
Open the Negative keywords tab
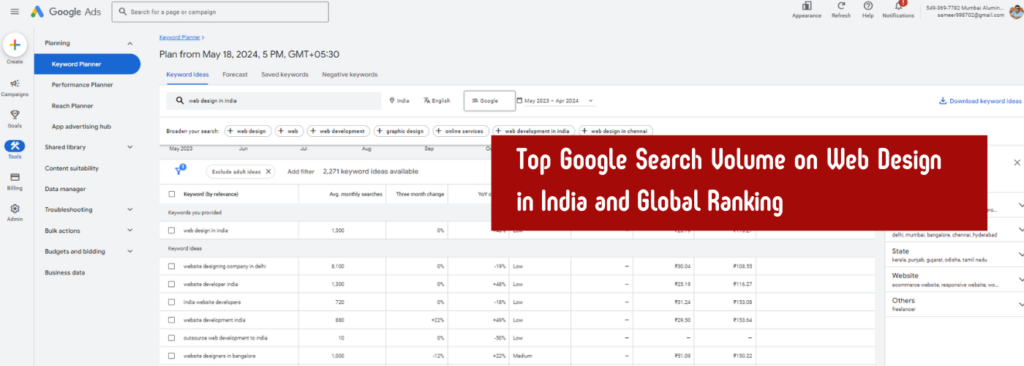click(349, 75)
